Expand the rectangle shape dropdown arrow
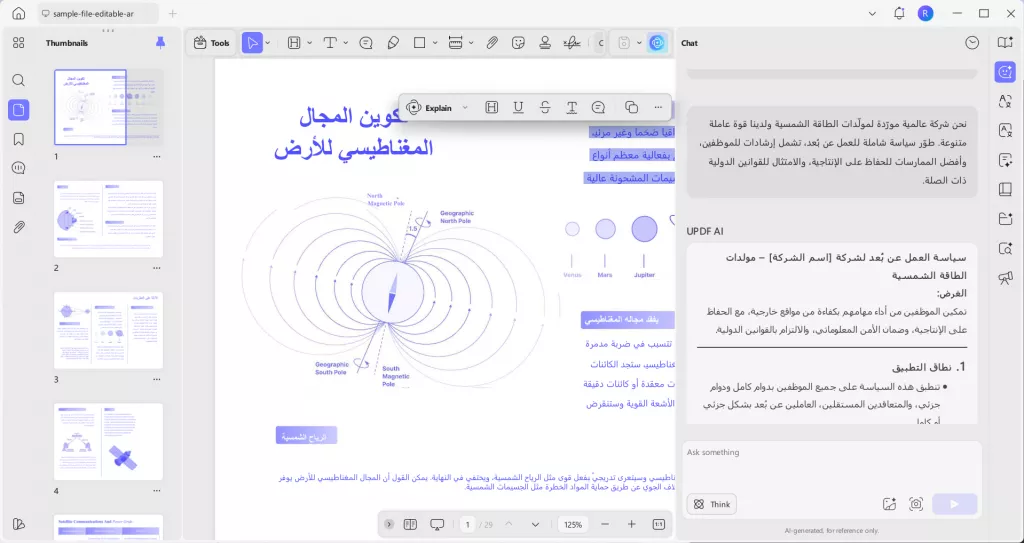 (x=435, y=43)
